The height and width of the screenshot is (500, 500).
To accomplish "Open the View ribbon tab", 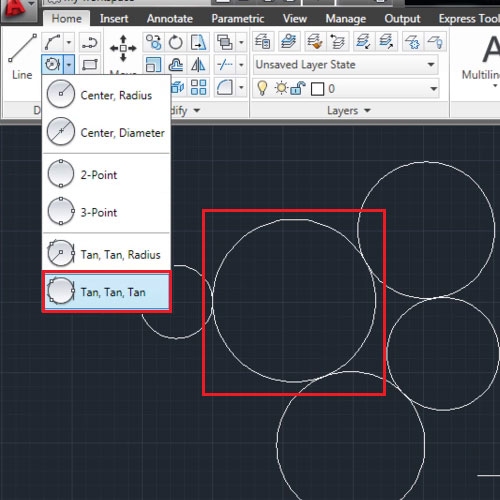I will click(x=295, y=19).
